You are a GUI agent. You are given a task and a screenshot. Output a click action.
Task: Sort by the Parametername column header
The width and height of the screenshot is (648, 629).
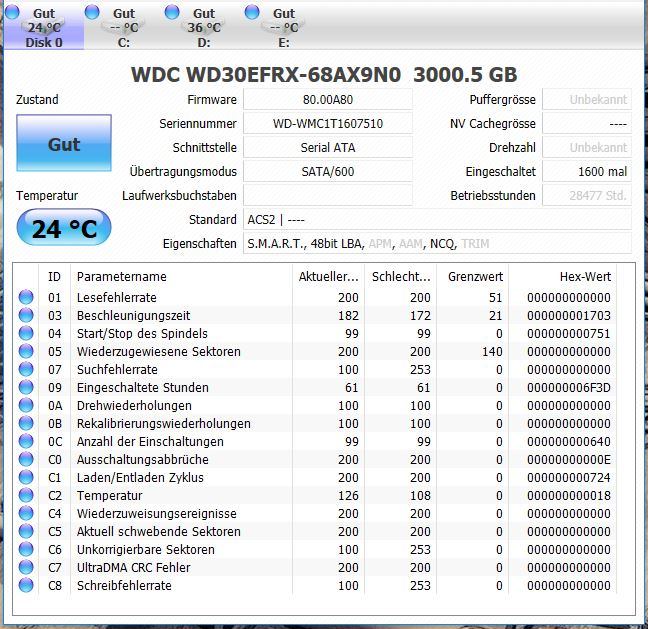[181, 276]
